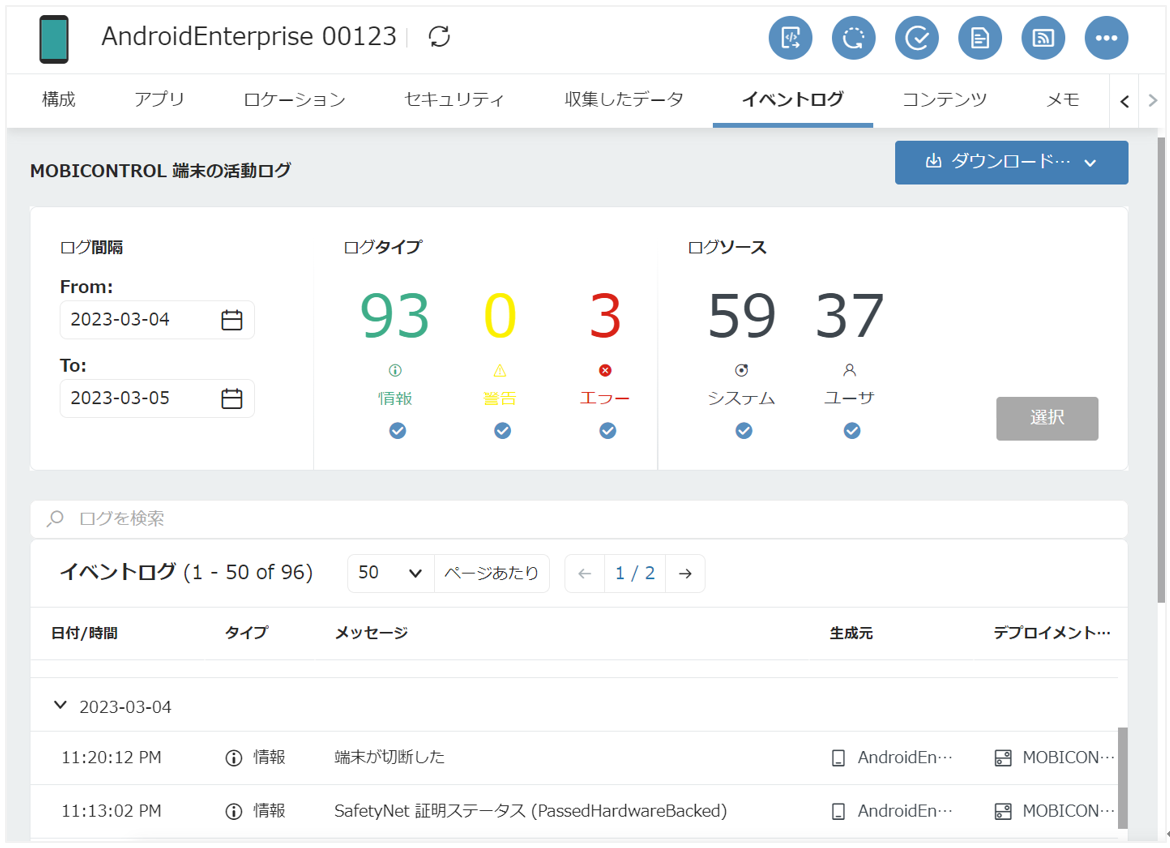Click the 3 エラー count
Viewport: 1170px width, 848px height.
pyautogui.click(x=605, y=317)
